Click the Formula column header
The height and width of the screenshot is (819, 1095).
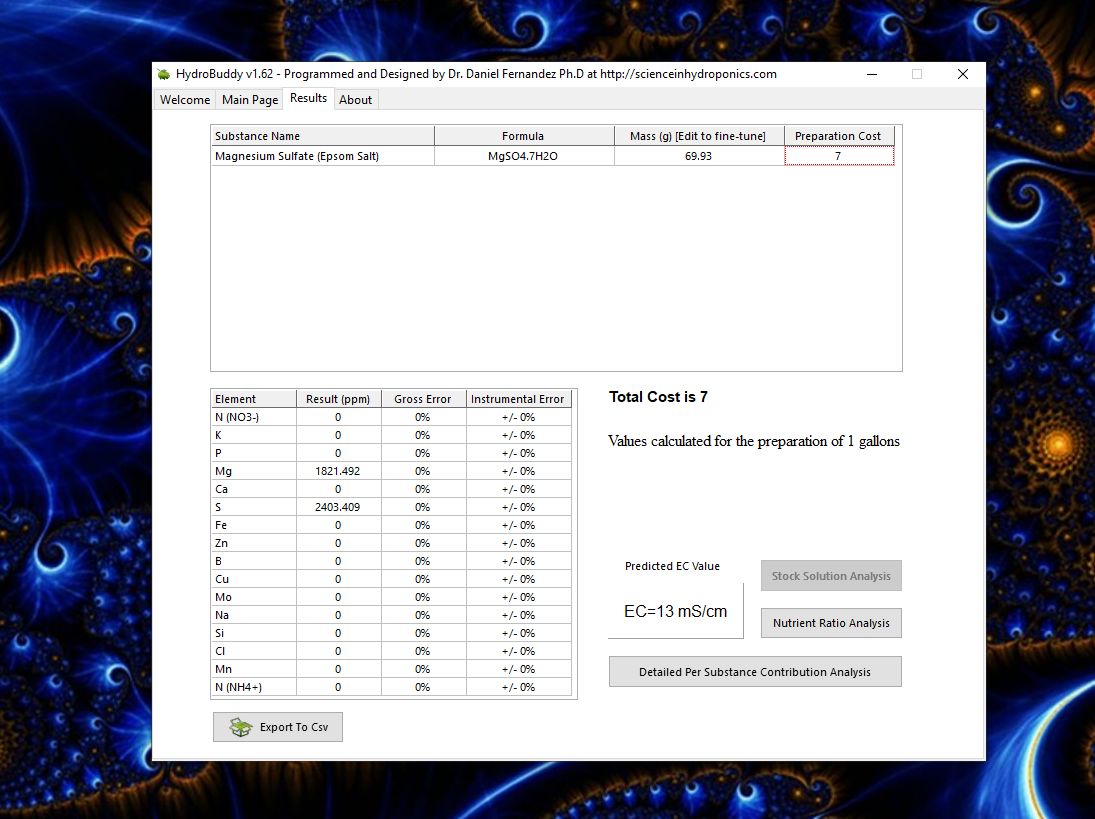(524, 136)
